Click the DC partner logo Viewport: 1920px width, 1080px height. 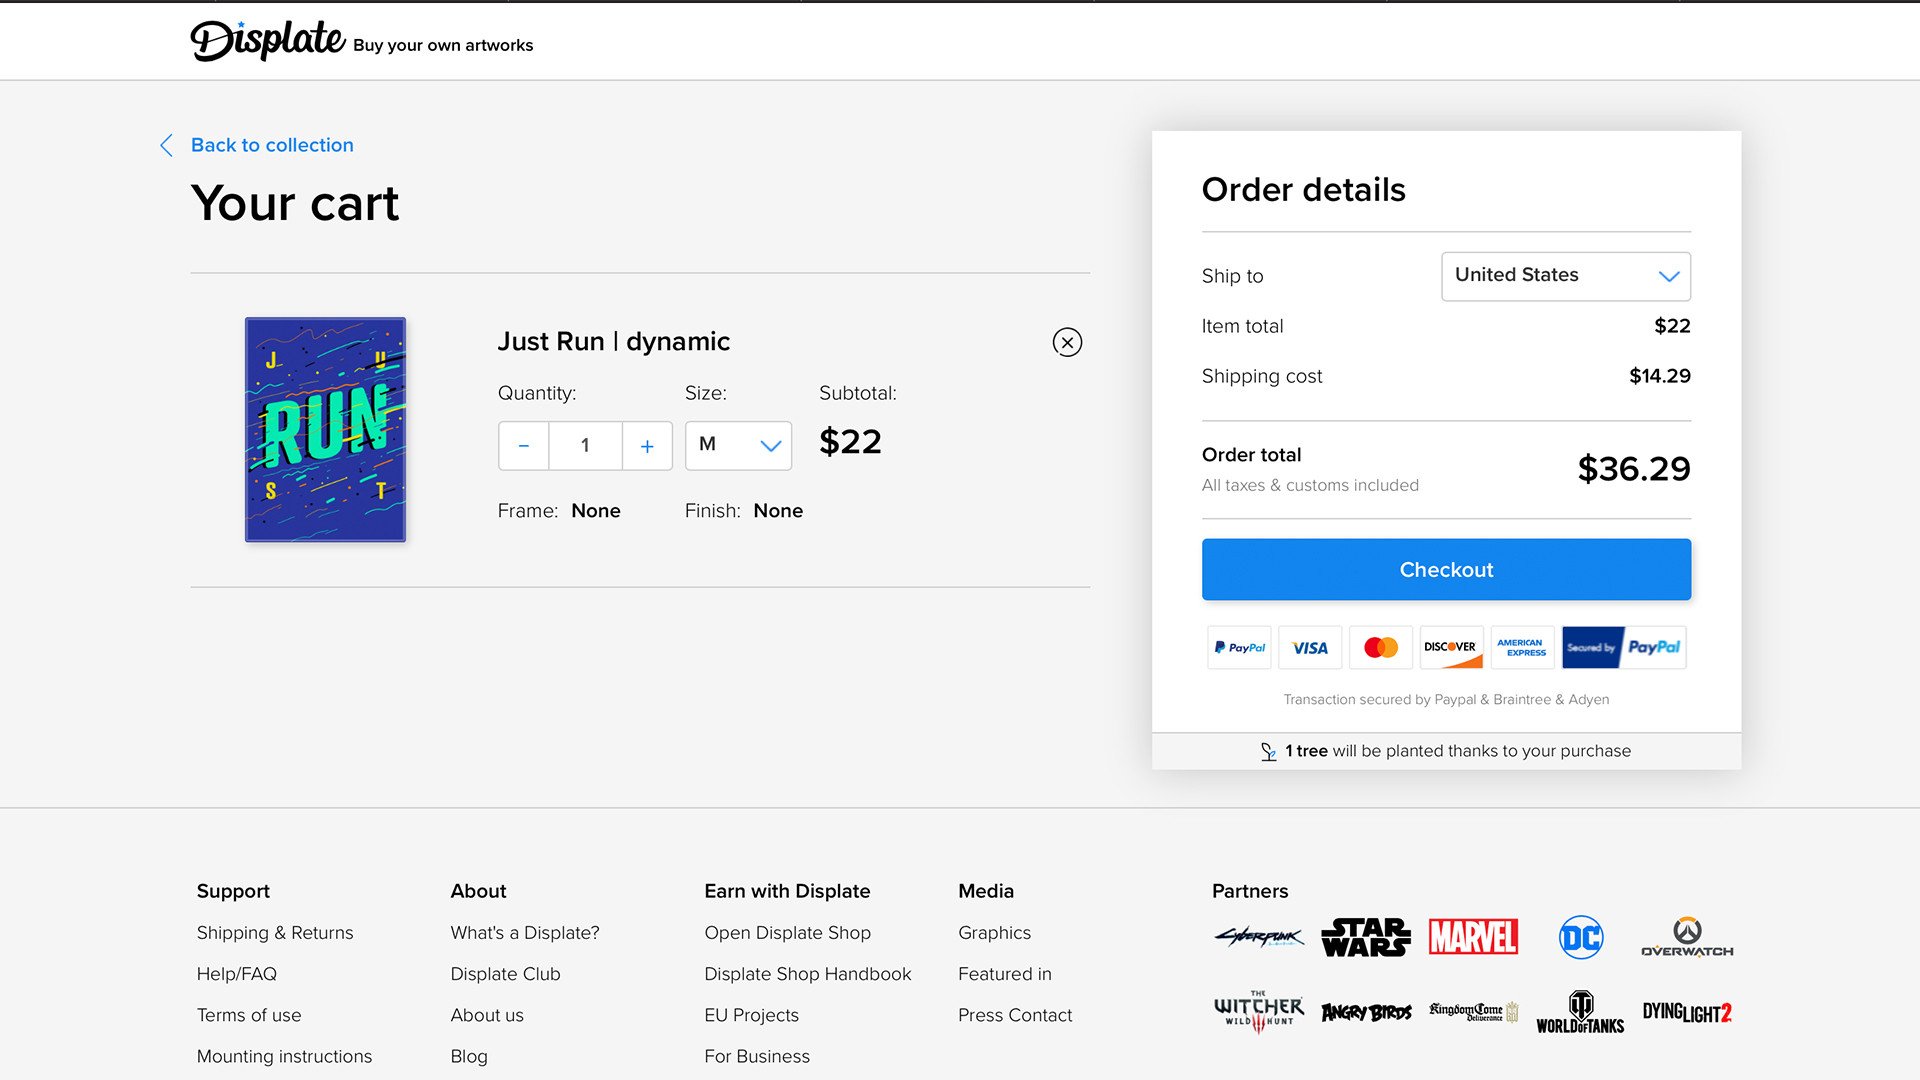[1581, 937]
